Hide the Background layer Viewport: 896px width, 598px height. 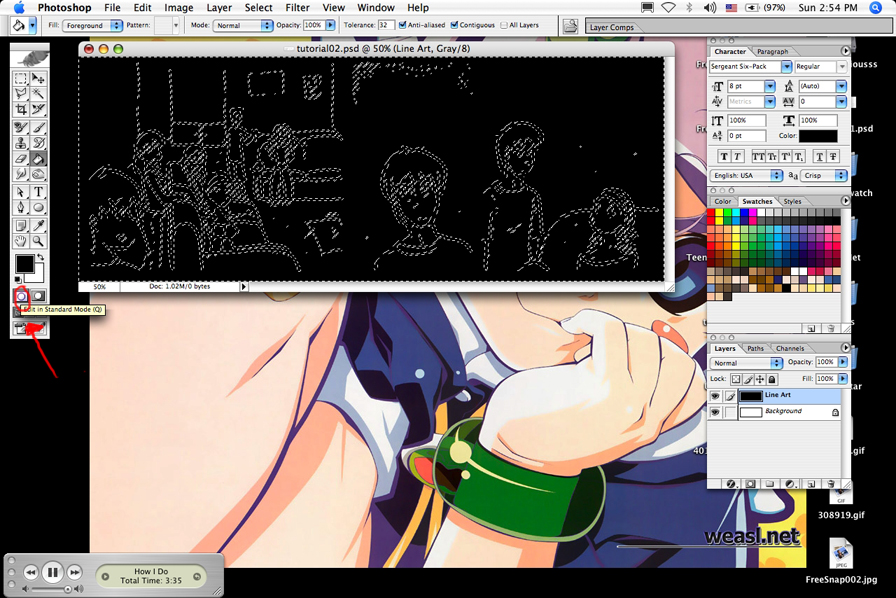[715, 412]
